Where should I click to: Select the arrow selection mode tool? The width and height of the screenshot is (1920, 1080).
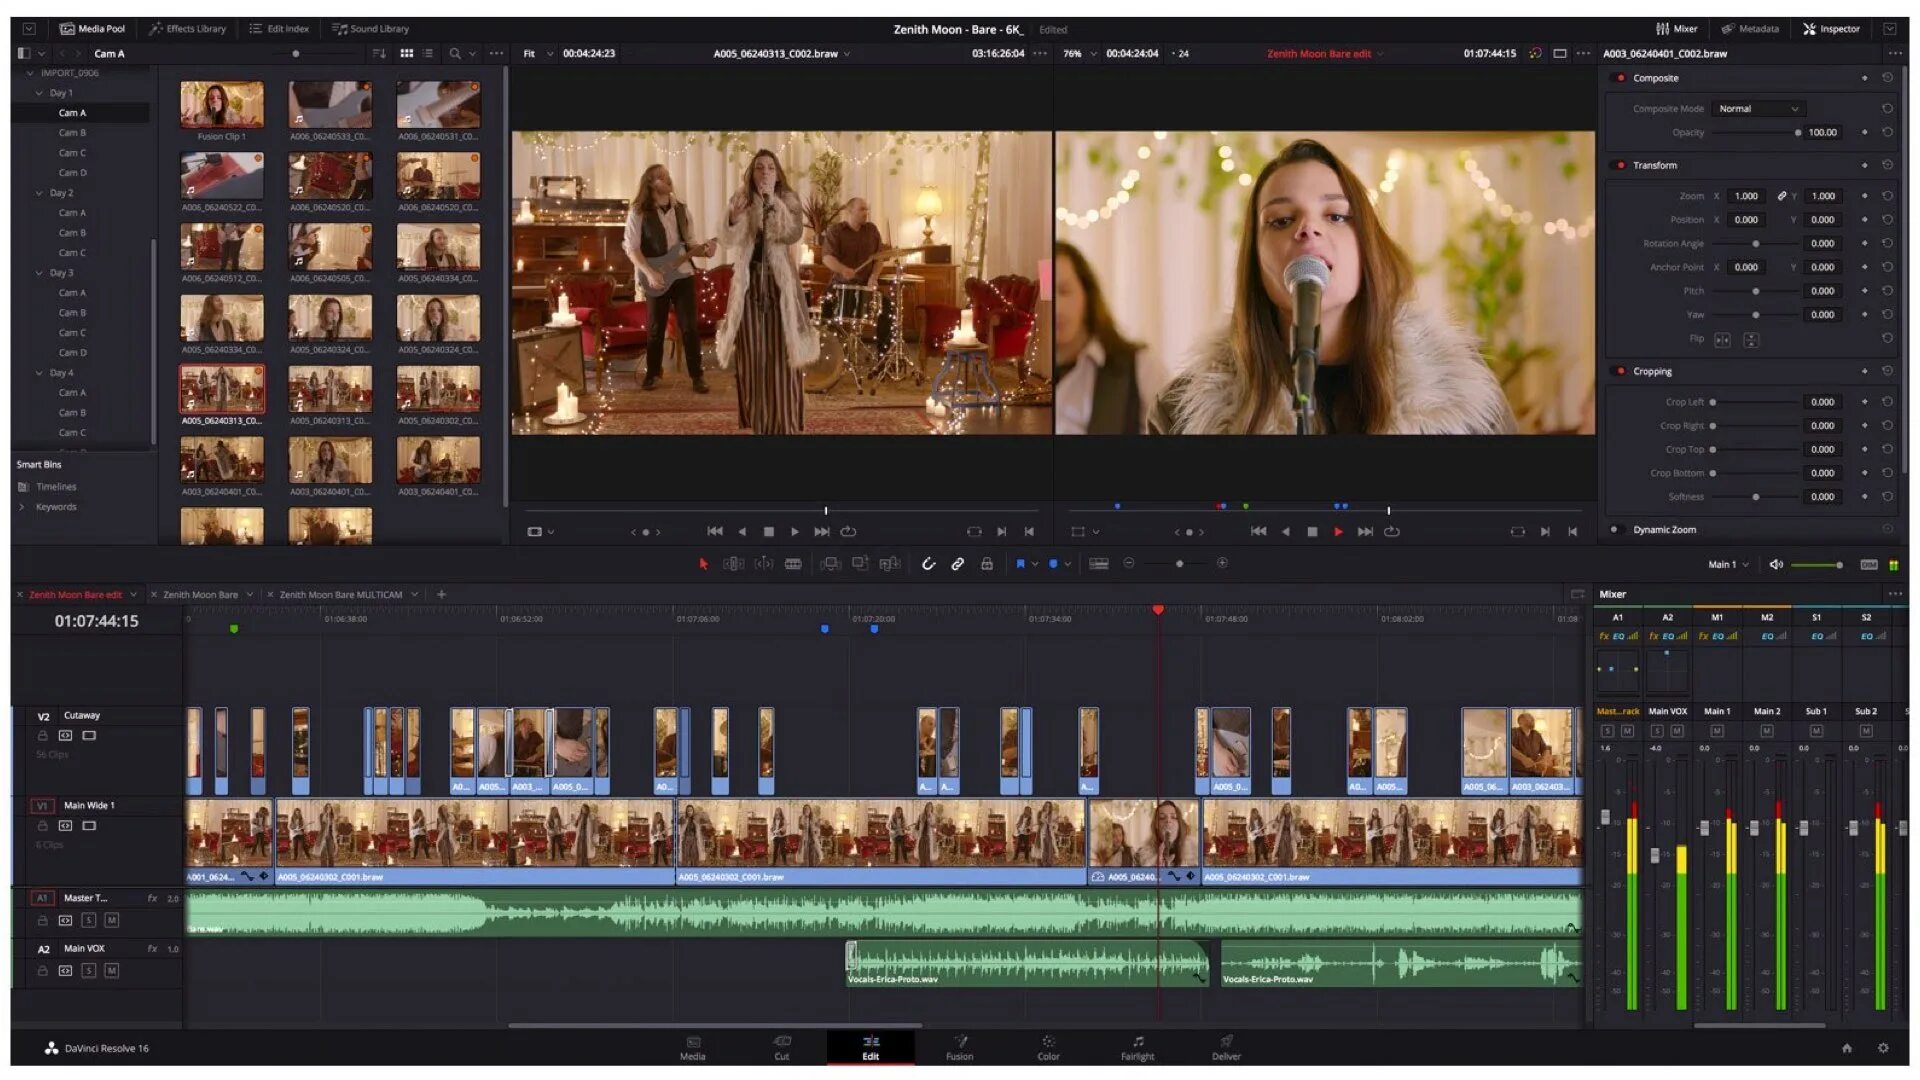[703, 564]
